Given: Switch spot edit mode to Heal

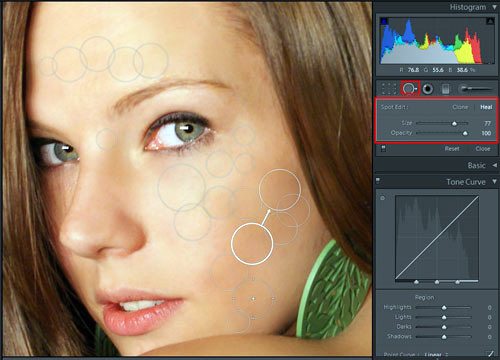Looking at the screenshot, I should [x=486, y=107].
